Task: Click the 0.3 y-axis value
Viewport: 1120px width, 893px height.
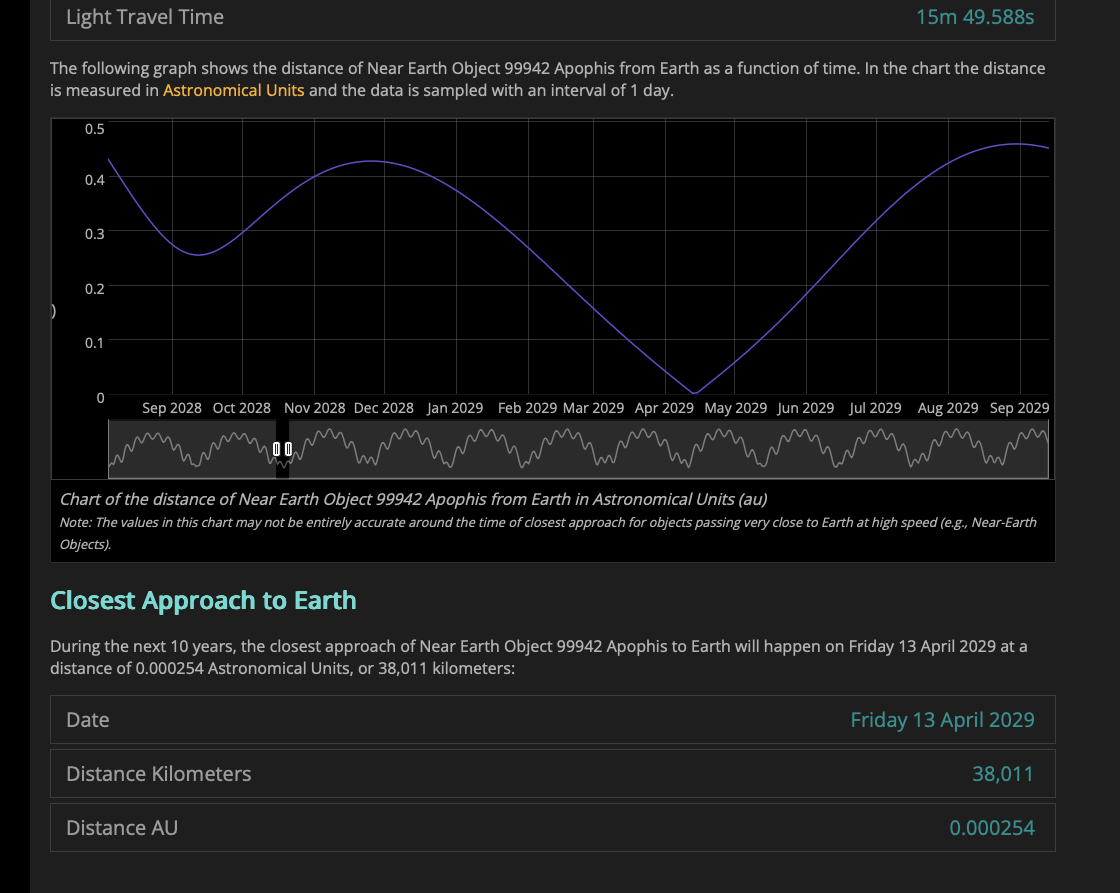Action: (95, 234)
